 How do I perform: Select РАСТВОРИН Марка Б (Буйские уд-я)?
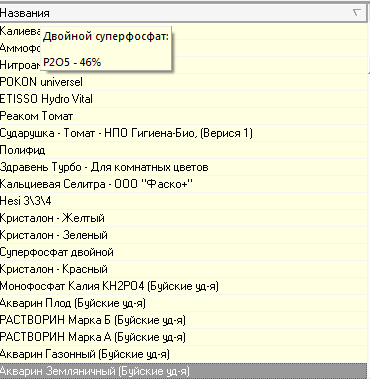pyautogui.click(x=183, y=320)
